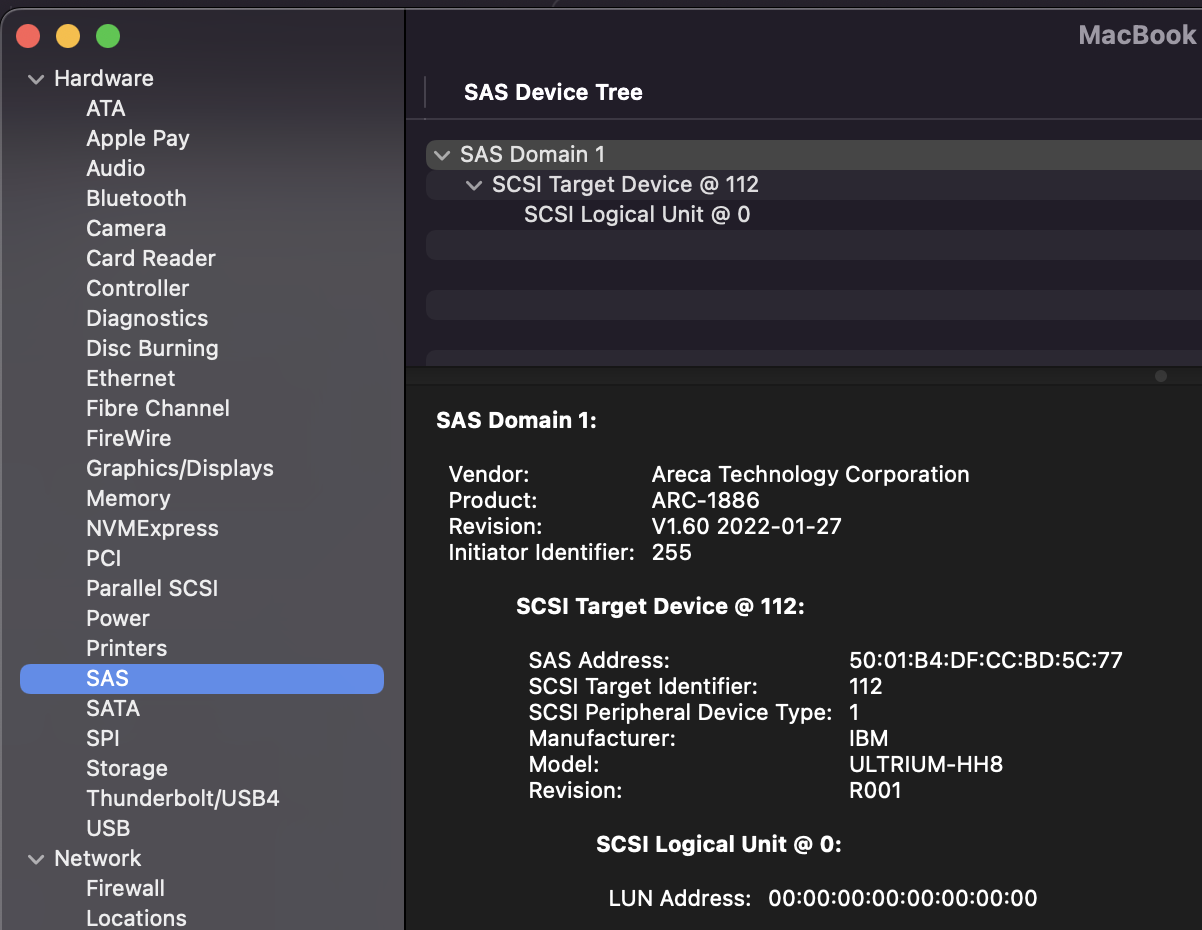The height and width of the screenshot is (930, 1202).
Task: Click SCSI Target Device @ 112: detail heading
Action: [x=660, y=606]
